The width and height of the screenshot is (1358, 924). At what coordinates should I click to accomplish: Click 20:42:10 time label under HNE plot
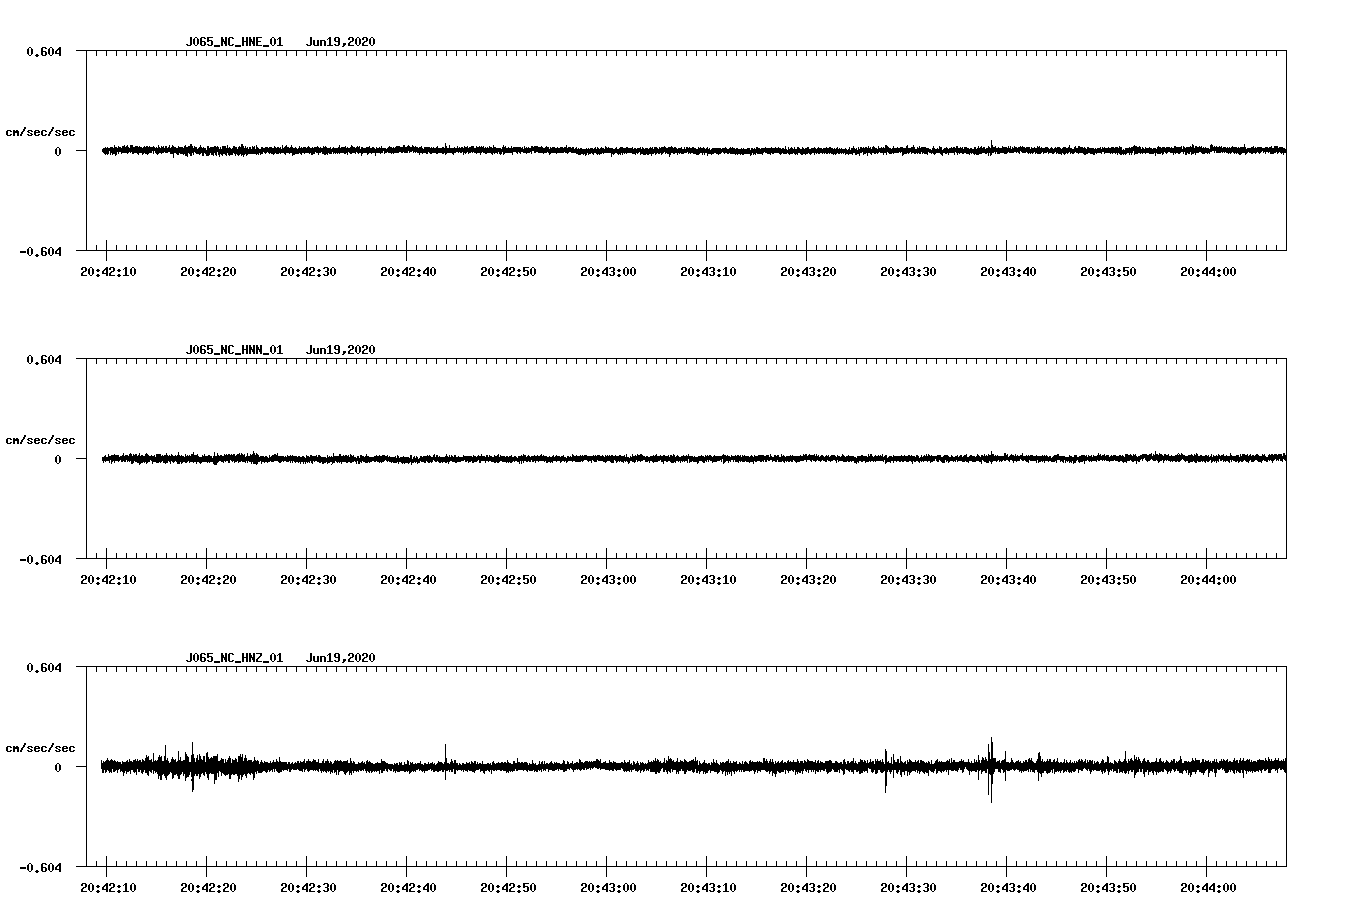[x=108, y=272]
